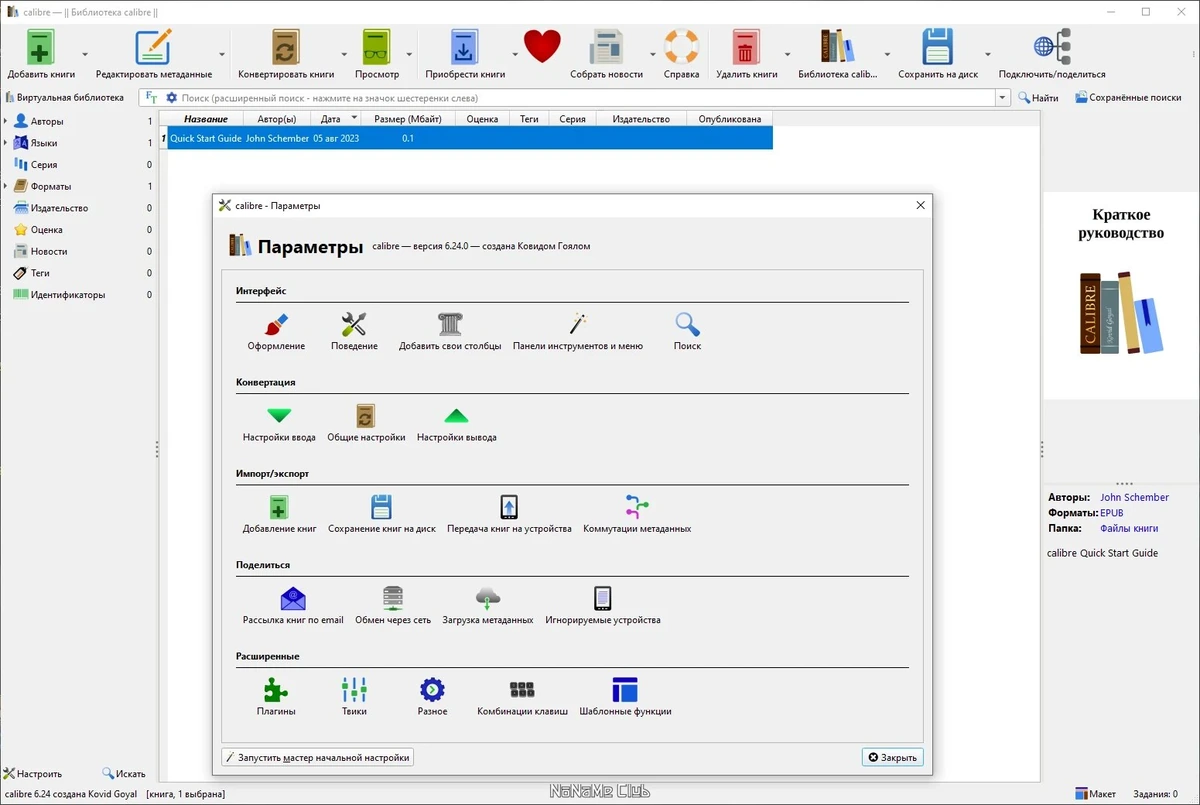Open Обмен через сеть settings
Screen dimensions: 1200x805
(x=393, y=606)
